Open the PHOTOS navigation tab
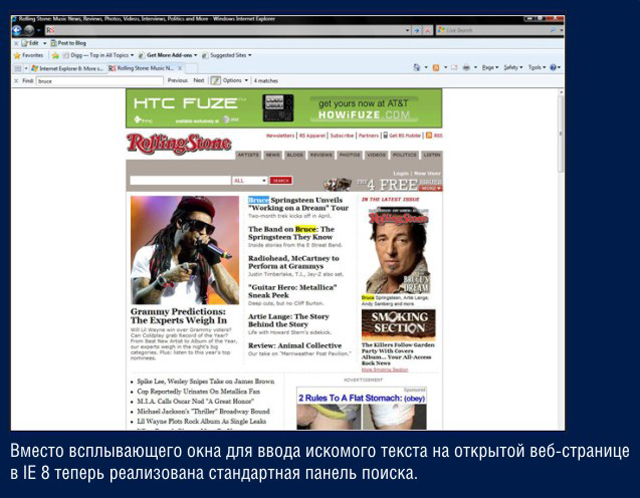Screen dimensions: 640x498 pyautogui.click(x=350, y=155)
